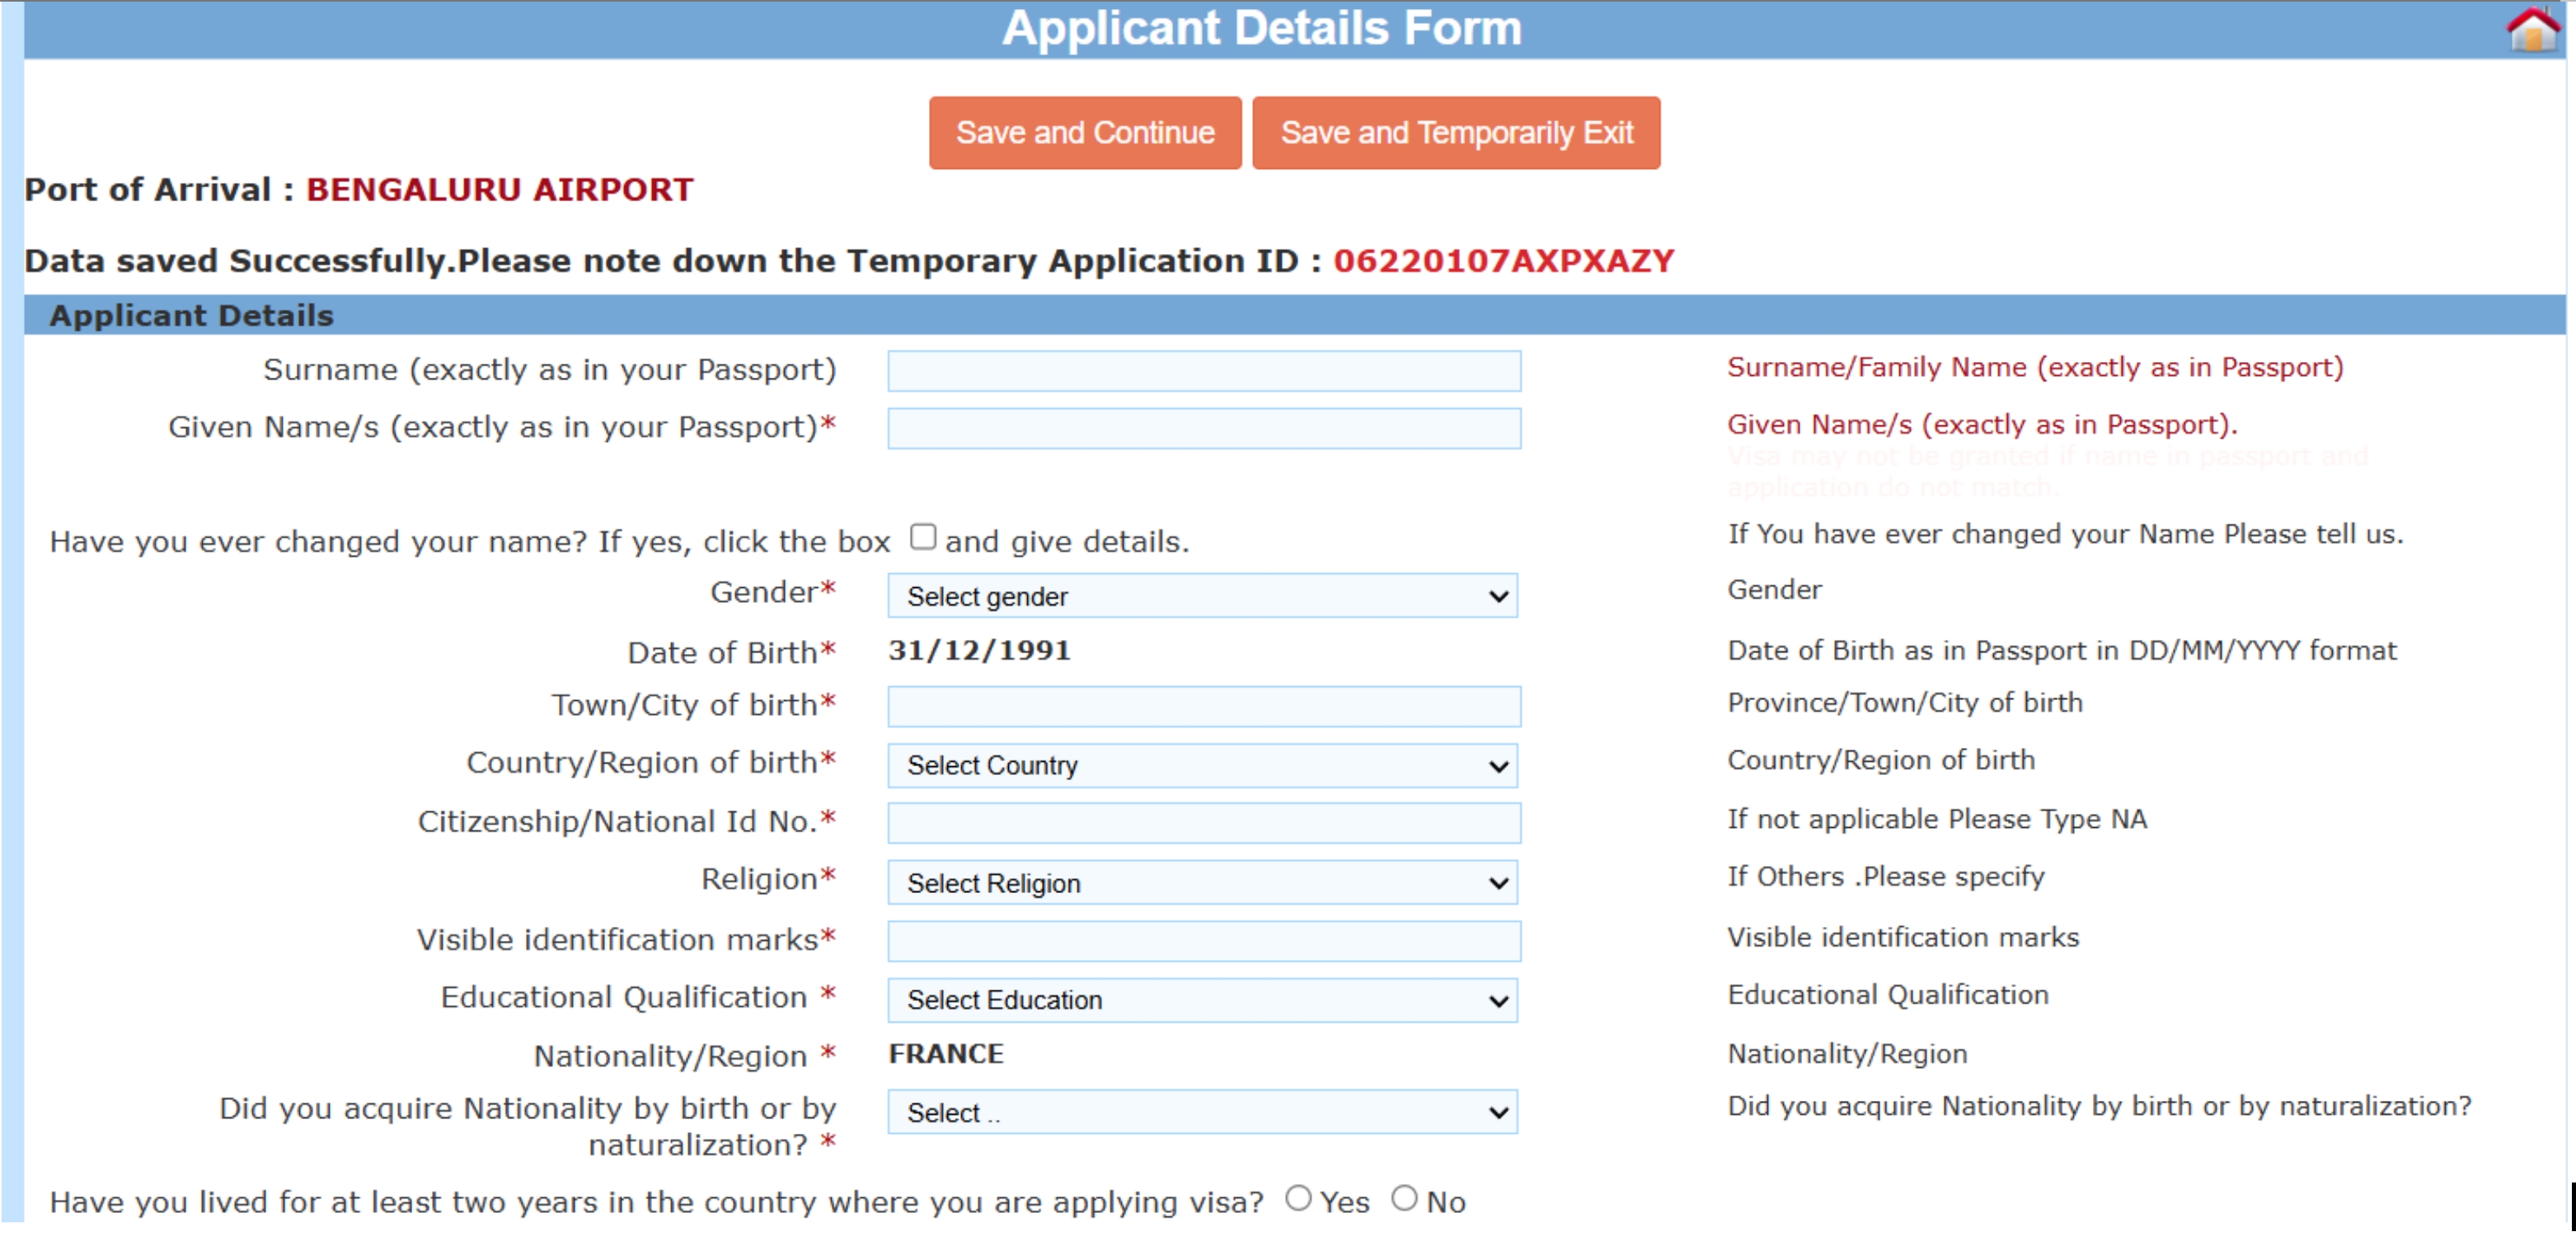
Task: Focus Citizenship/National Id No. field
Action: 1203,823
